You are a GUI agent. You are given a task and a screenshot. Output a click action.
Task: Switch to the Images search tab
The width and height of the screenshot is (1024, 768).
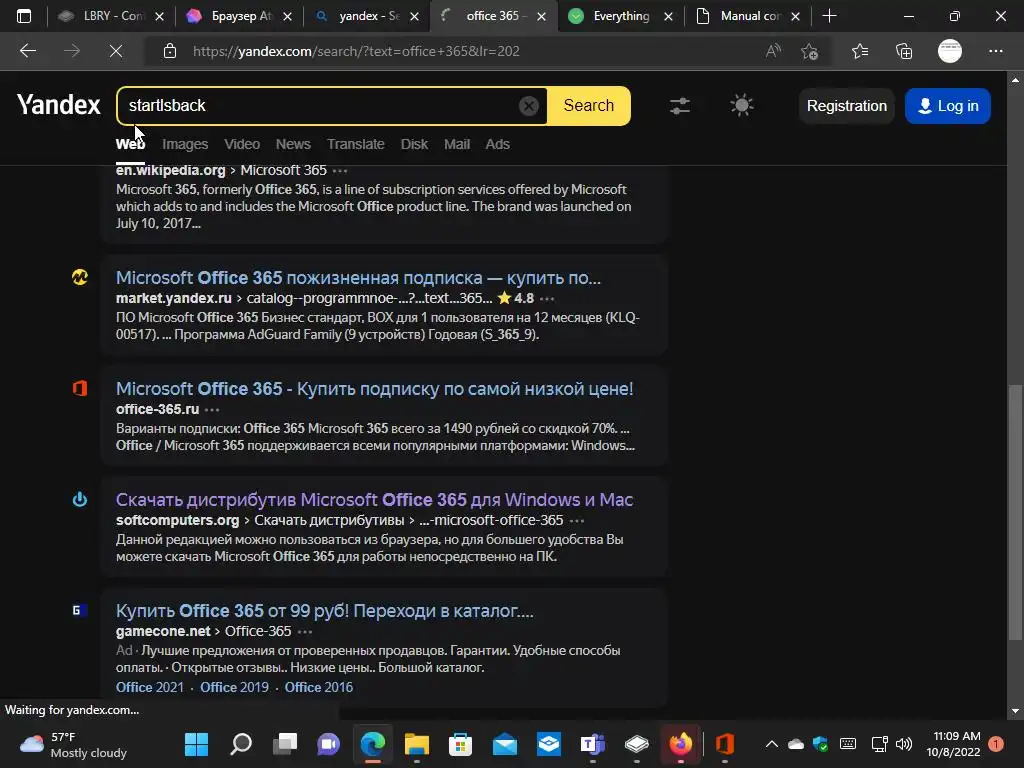(185, 144)
